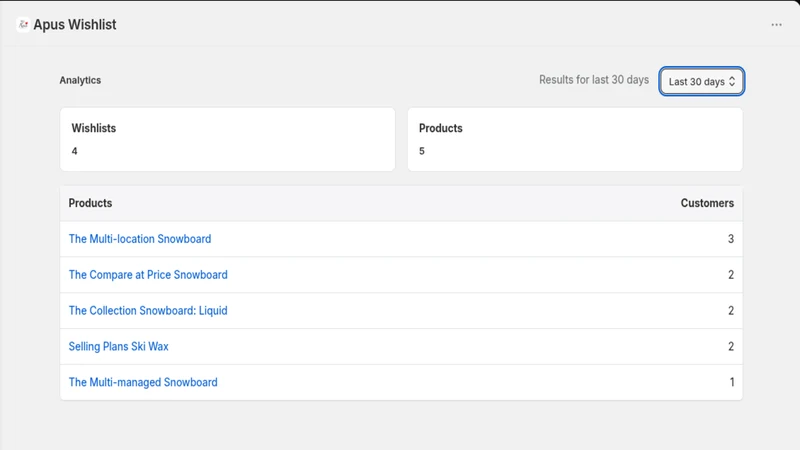This screenshot has width=800, height=450.
Task: Click customer count 2 for Selling Plans Ski Wax
Action: click(x=731, y=346)
